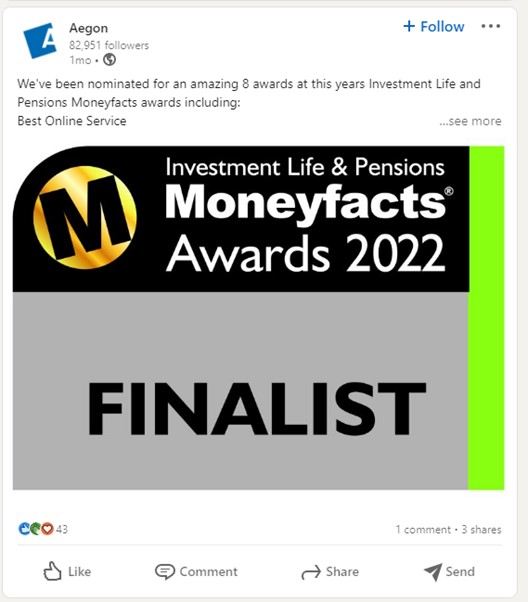The height and width of the screenshot is (602, 528).
Task: Click the speech bubble Comment icon
Action: [x=165, y=571]
